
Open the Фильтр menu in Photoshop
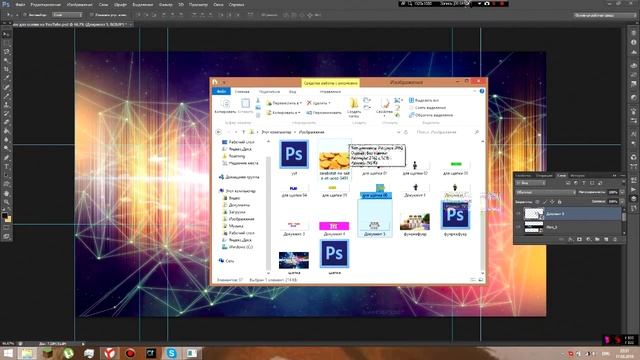coord(165,4)
